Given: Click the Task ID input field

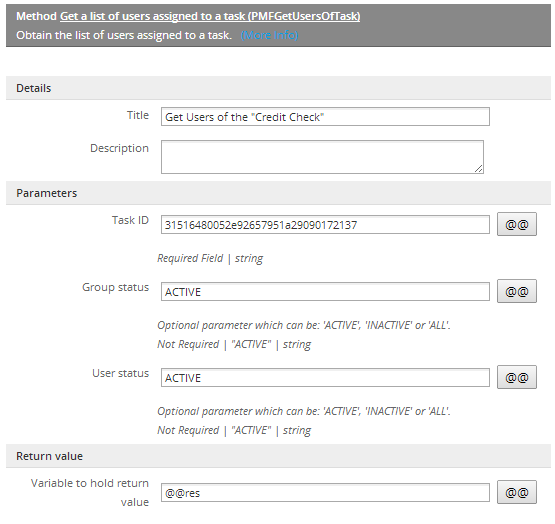Looking at the screenshot, I should pyautogui.click(x=325, y=225).
